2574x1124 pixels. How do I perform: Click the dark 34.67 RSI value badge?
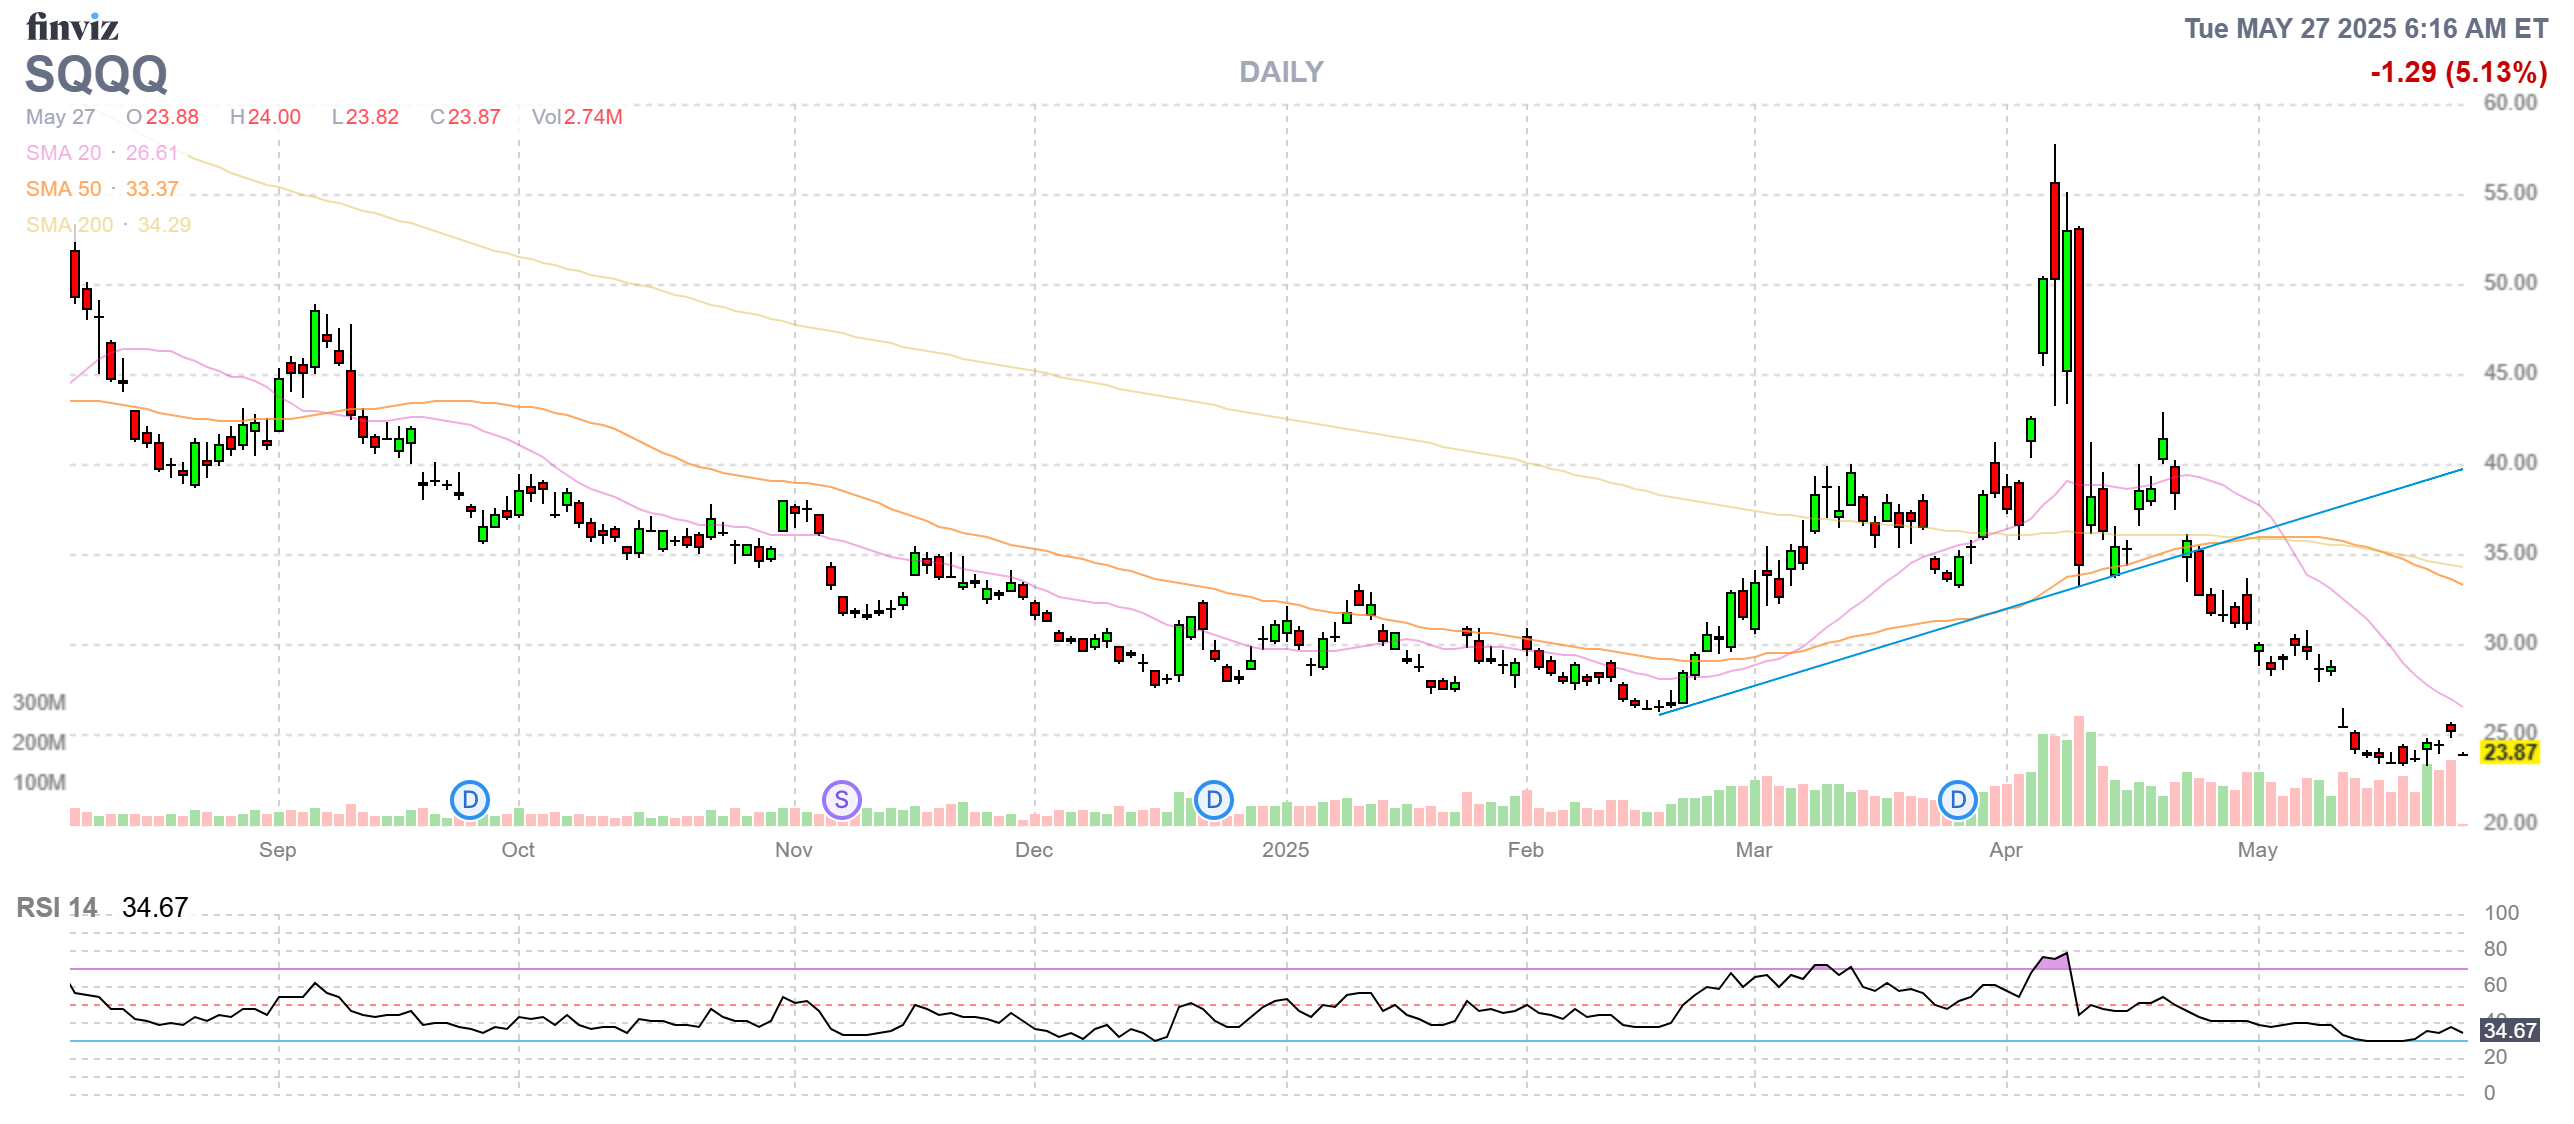[2509, 1030]
